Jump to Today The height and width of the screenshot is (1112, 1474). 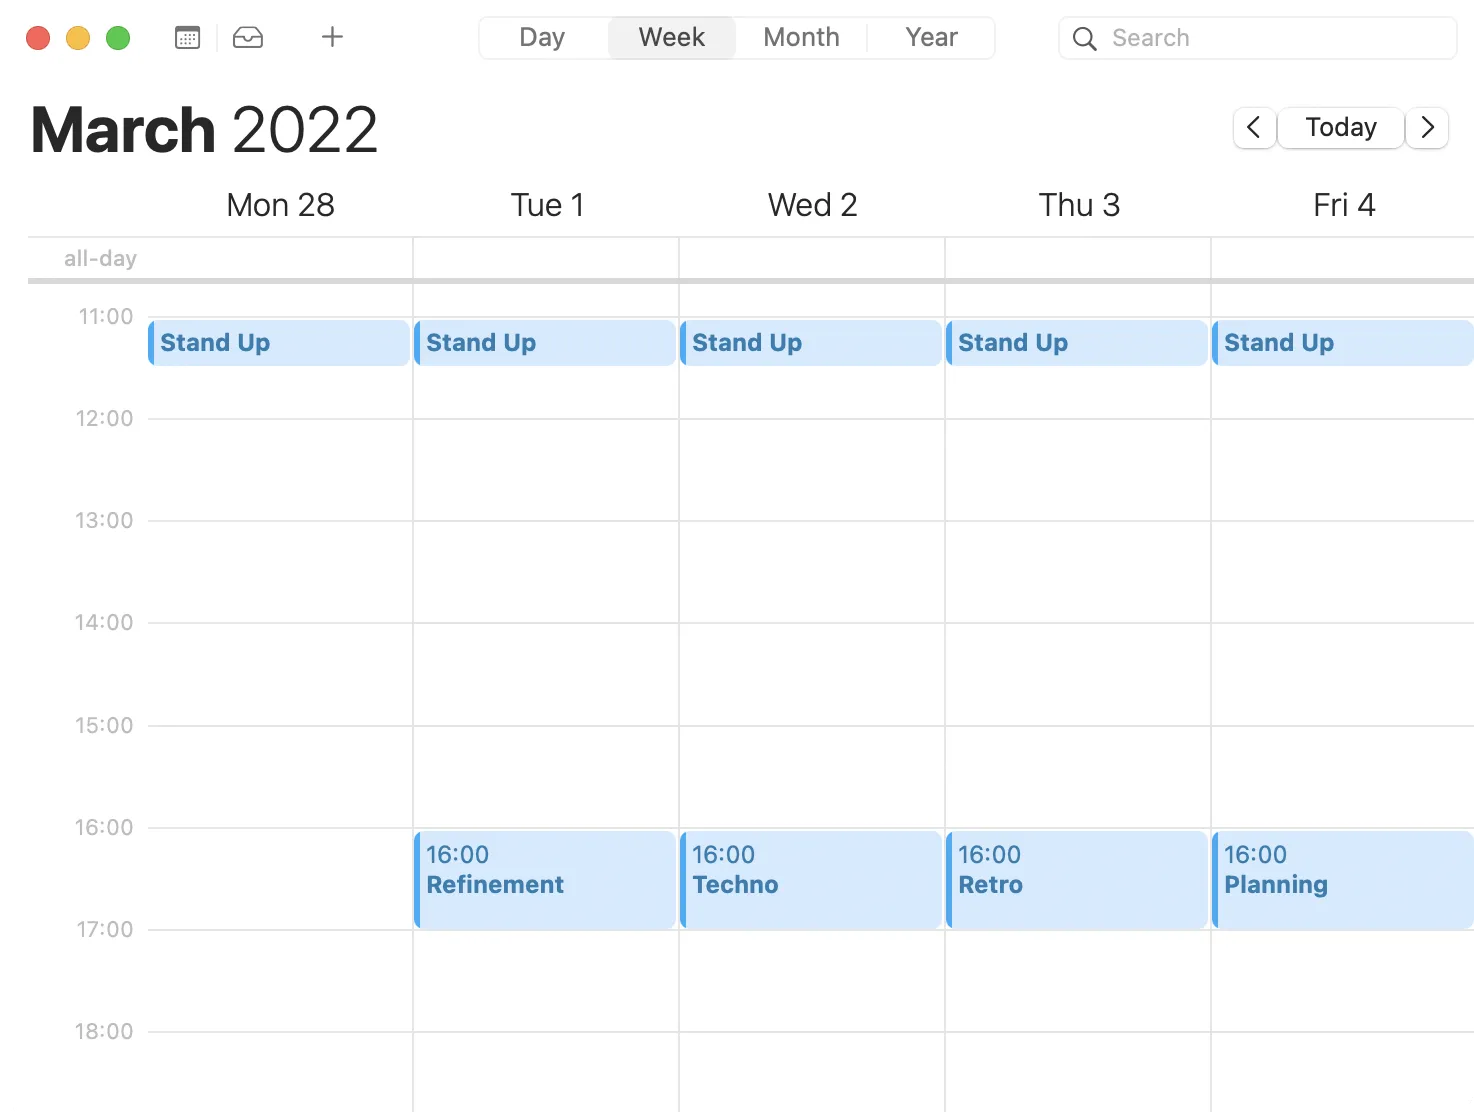(1340, 128)
